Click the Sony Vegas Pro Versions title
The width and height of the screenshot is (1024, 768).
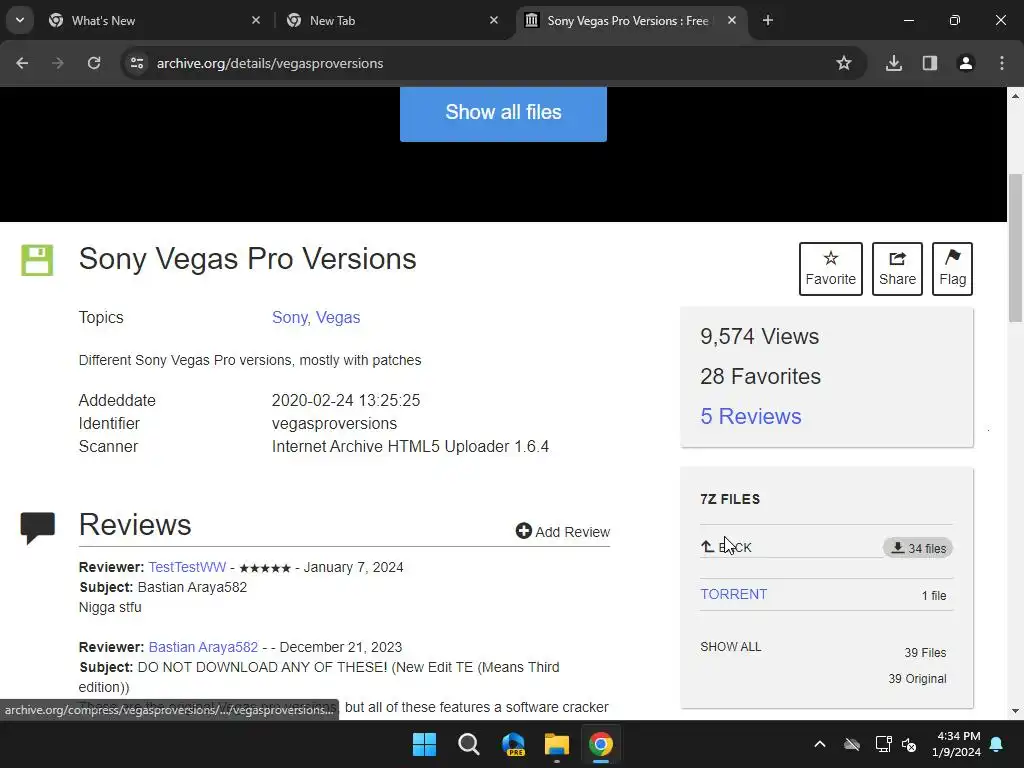click(x=248, y=259)
